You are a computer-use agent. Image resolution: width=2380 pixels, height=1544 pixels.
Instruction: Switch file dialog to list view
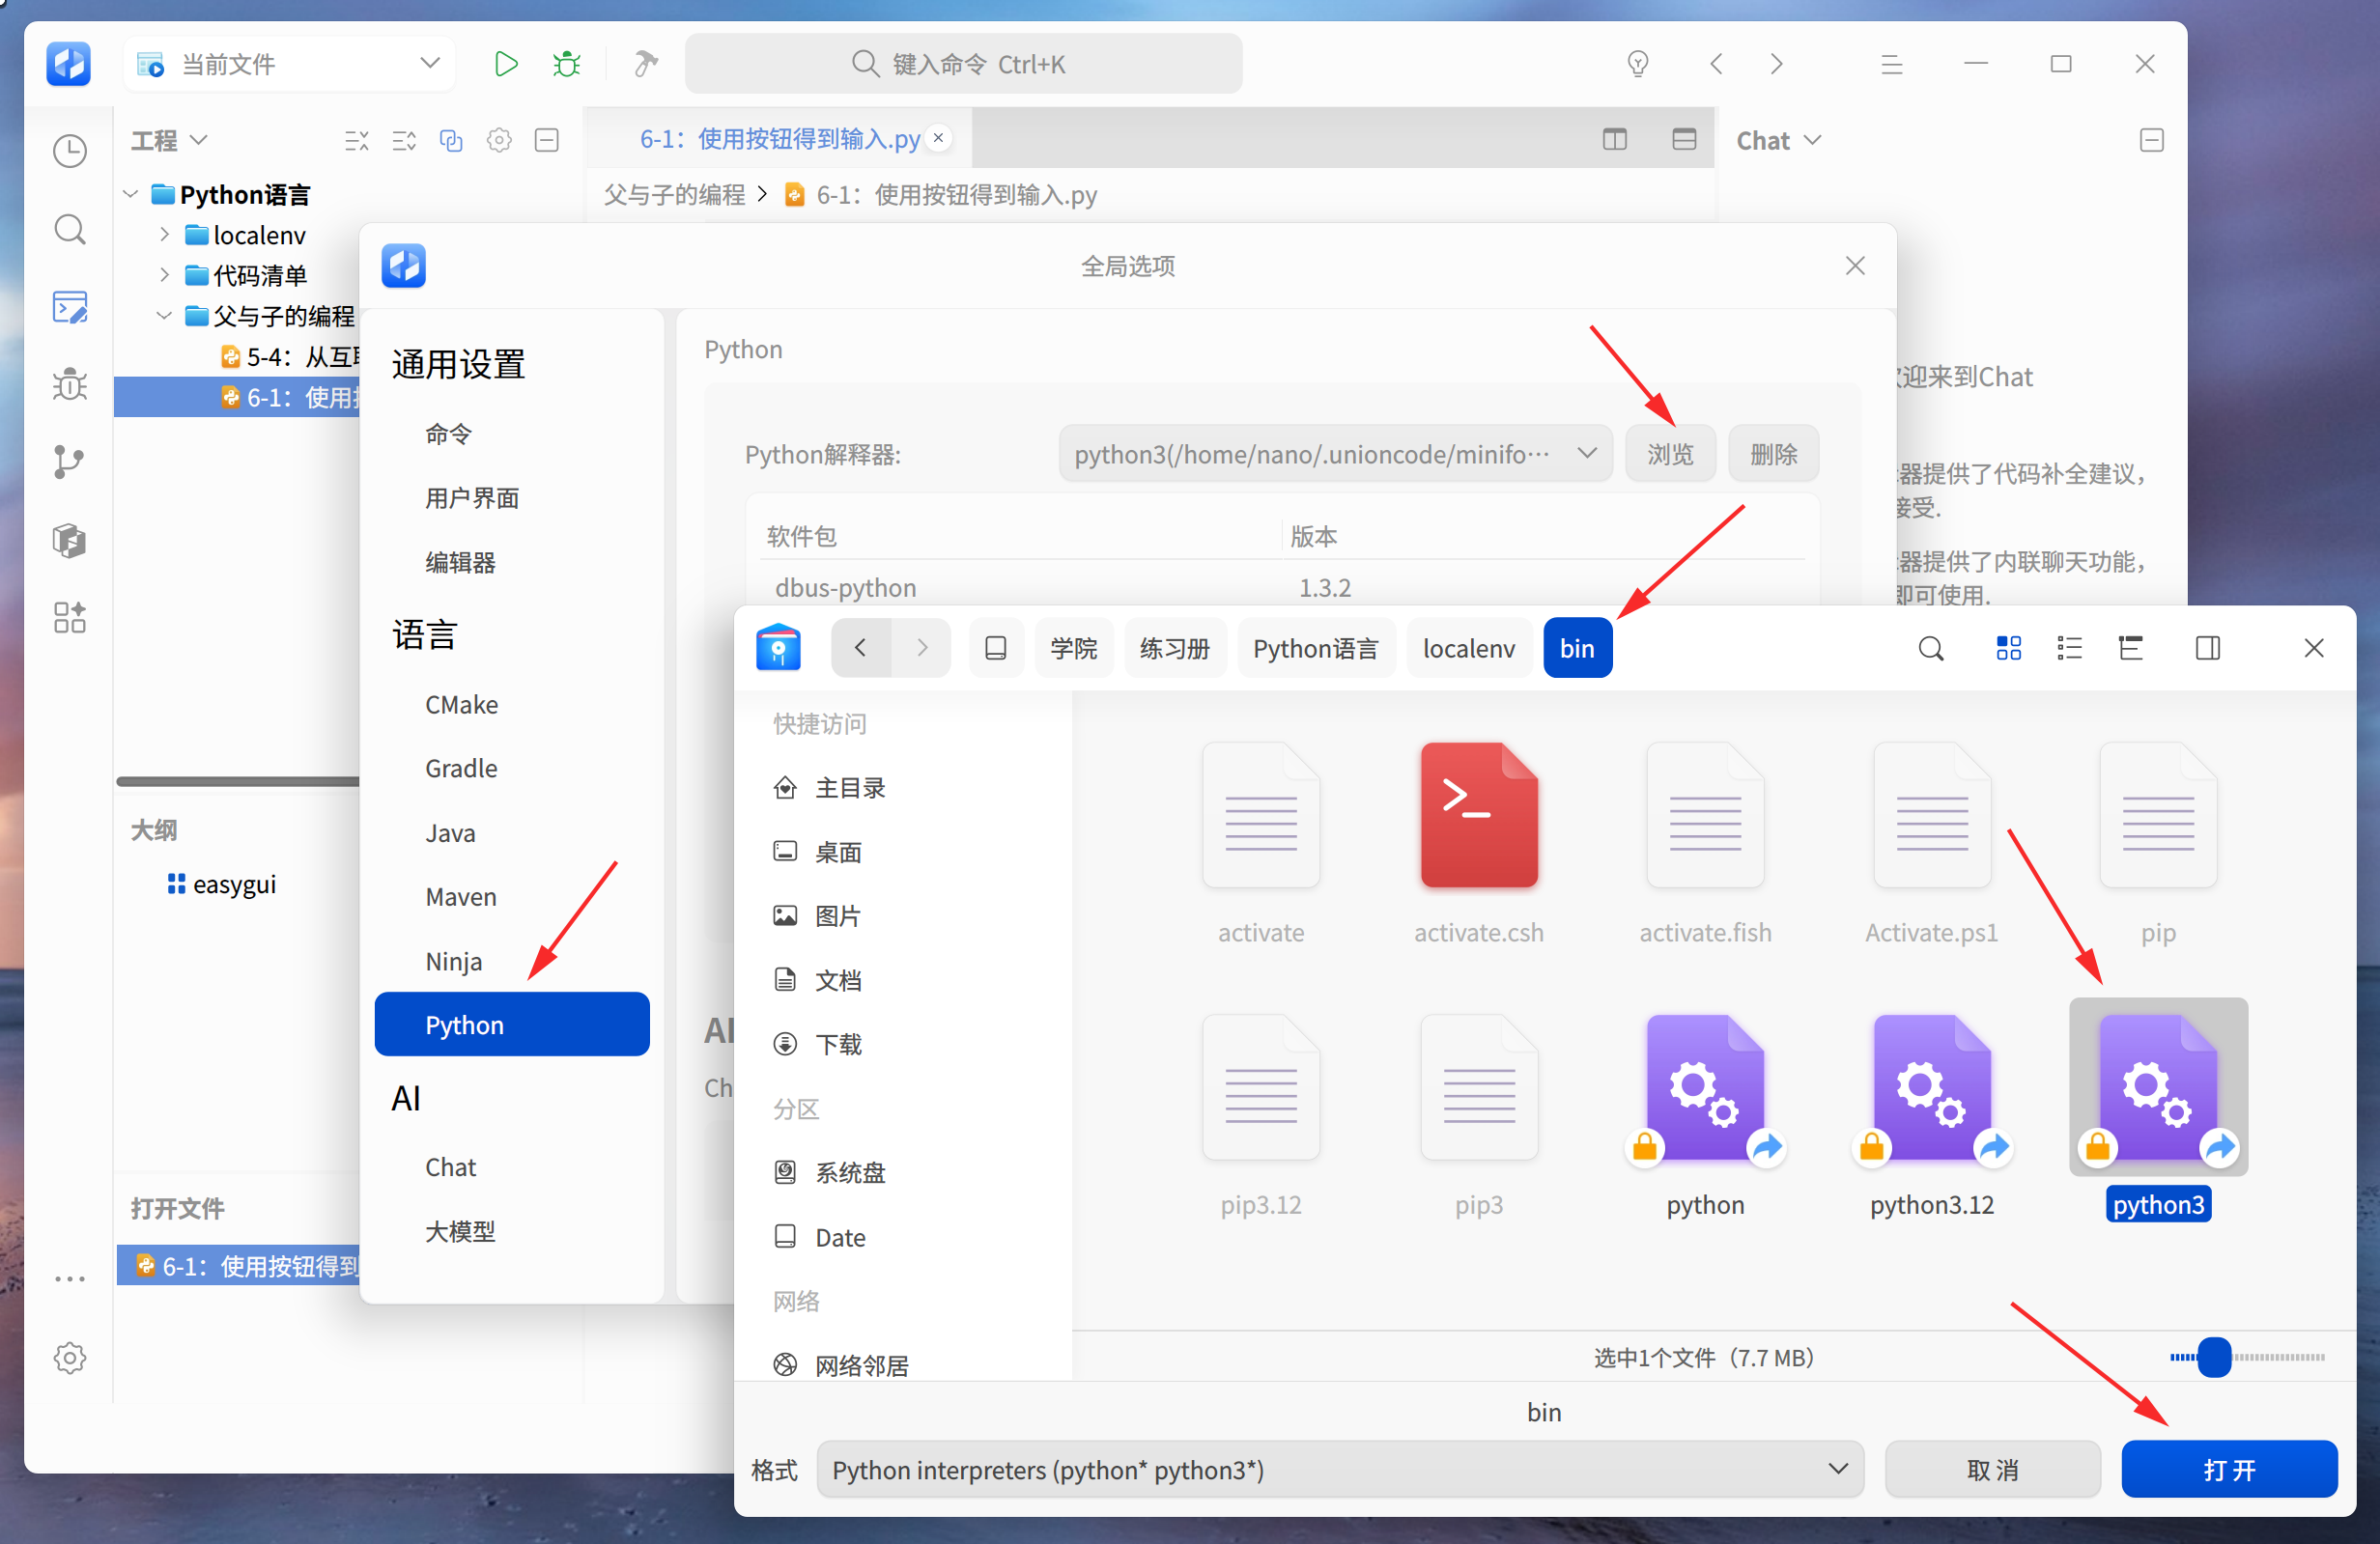click(2069, 648)
